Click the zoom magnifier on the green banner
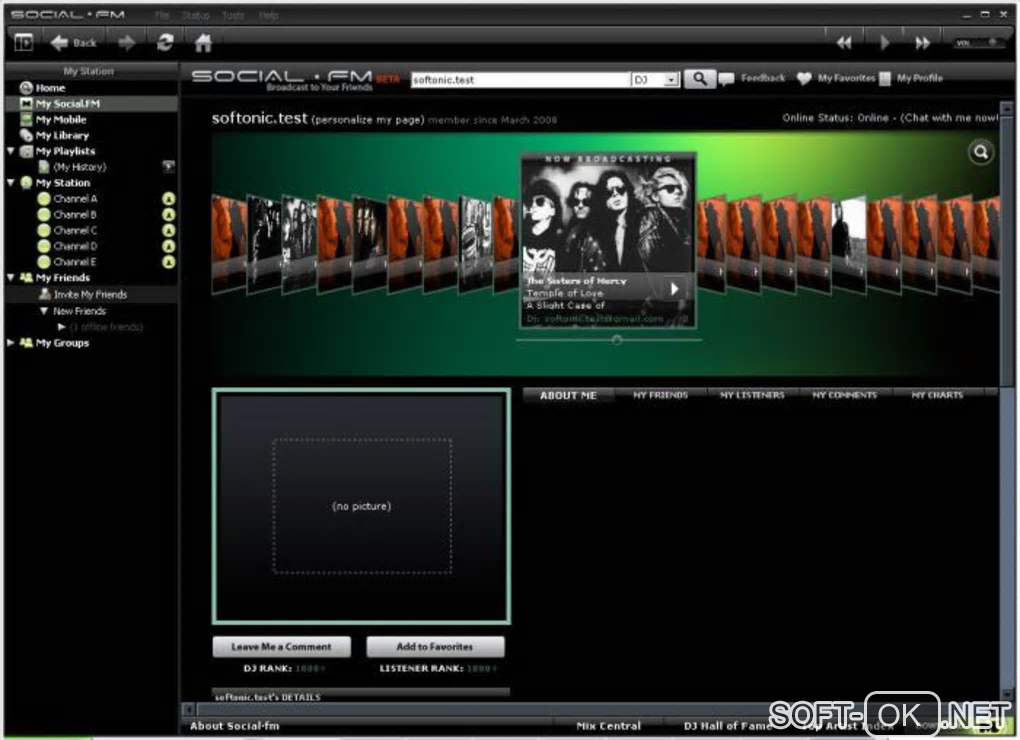Screen dimensions: 1020x740 (981, 152)
